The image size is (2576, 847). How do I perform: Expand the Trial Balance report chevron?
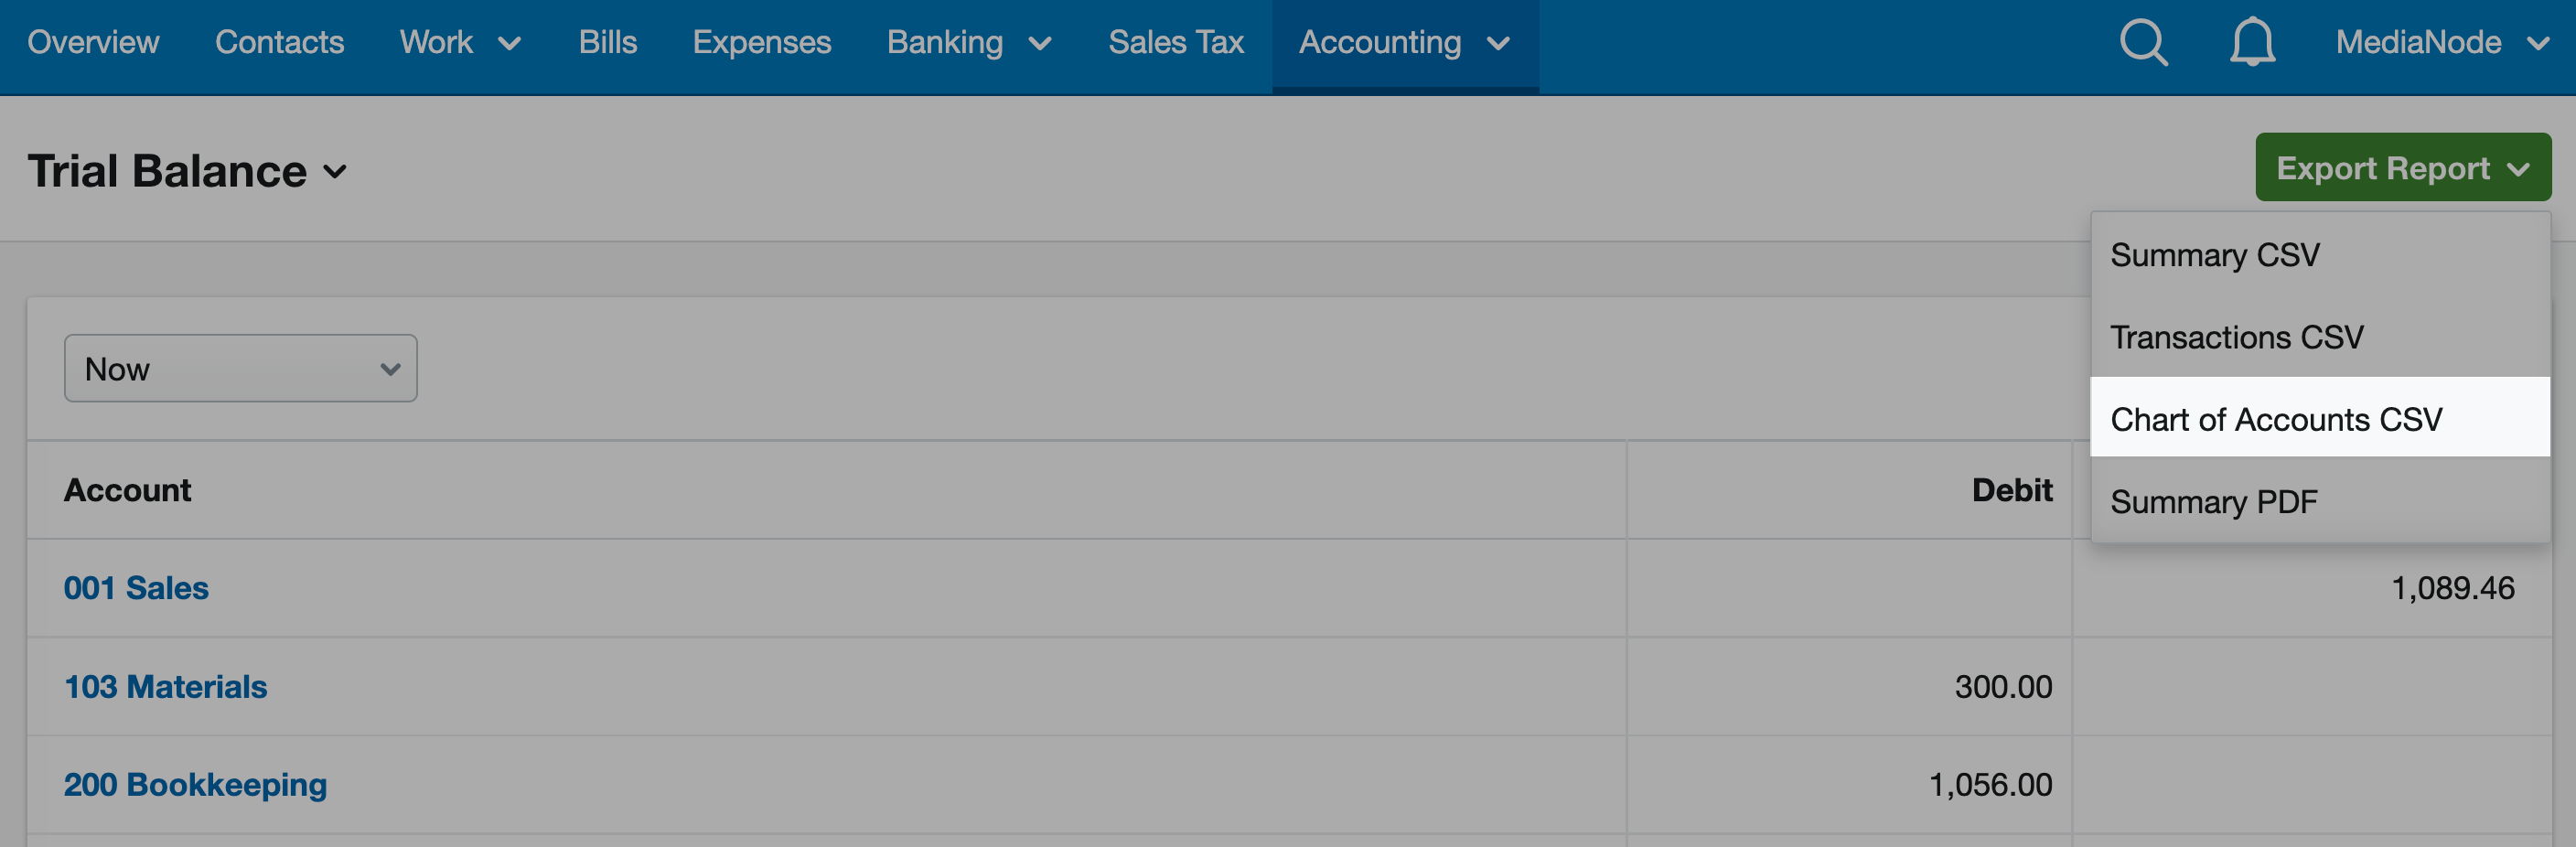point(335,172)
